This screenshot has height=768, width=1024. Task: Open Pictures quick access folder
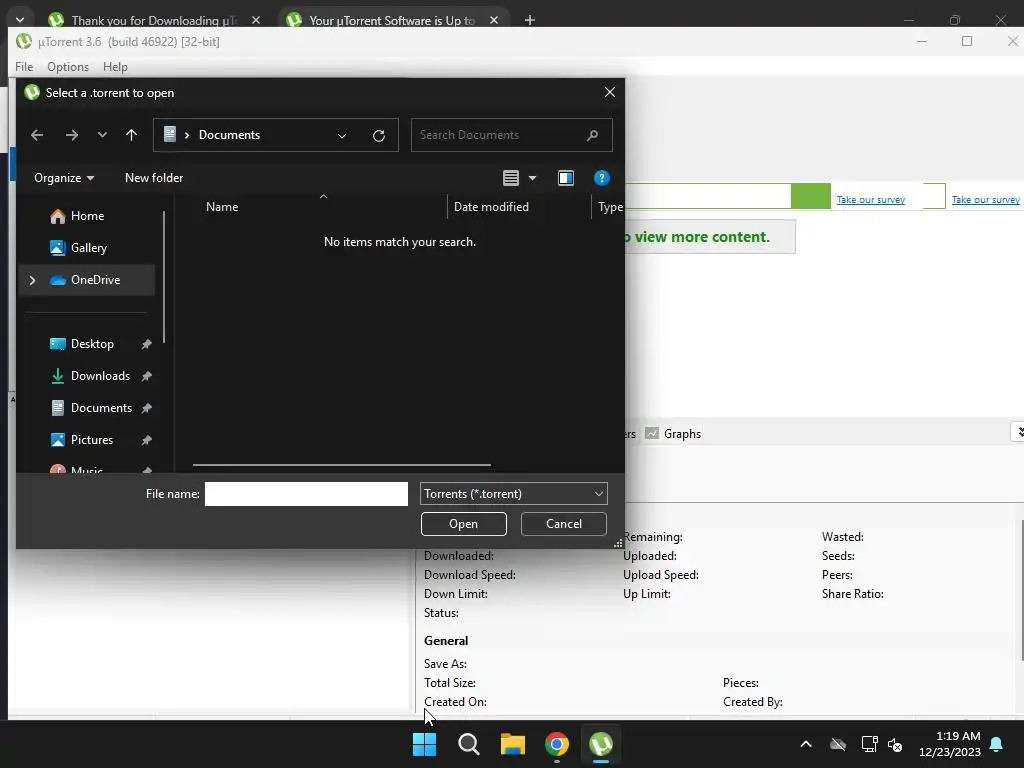point(91,440)
